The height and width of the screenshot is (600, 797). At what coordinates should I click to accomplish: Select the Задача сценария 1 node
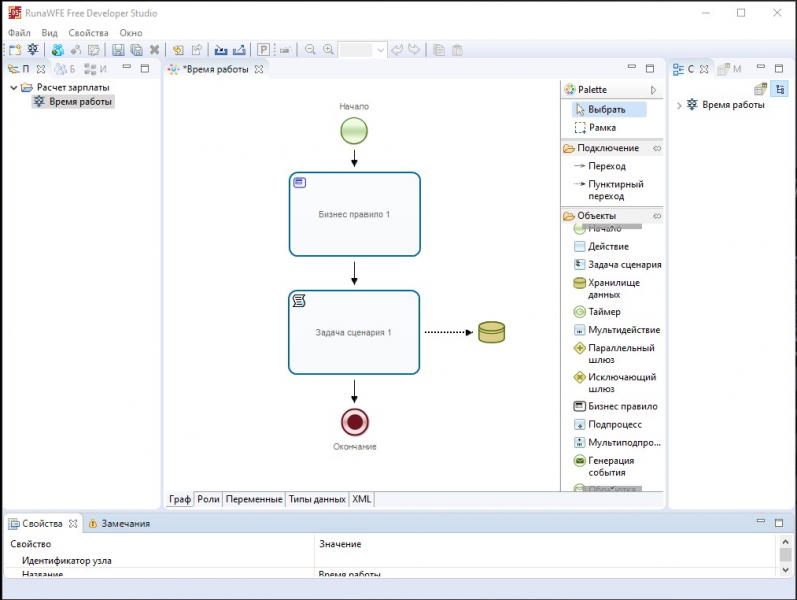[x=354, y=332]
